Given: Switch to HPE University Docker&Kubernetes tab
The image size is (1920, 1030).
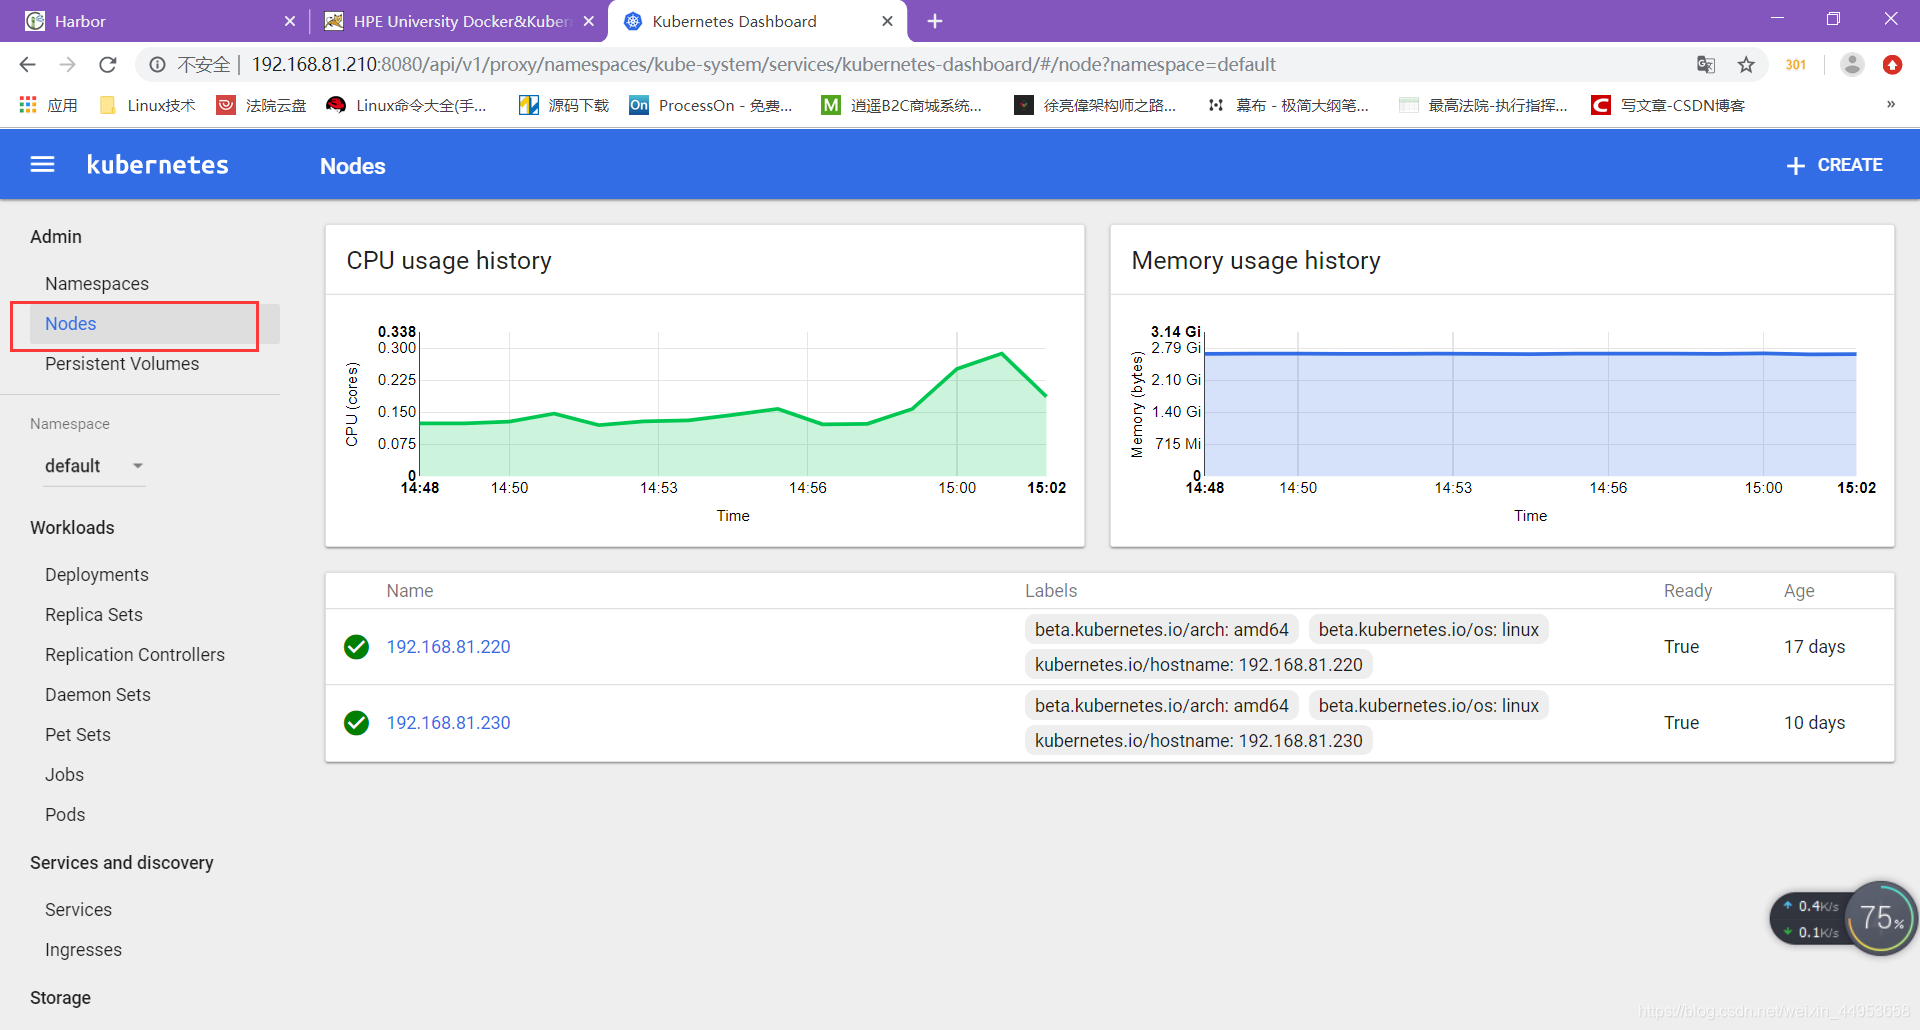Looking at the screenshot, I should coord(458,21).
